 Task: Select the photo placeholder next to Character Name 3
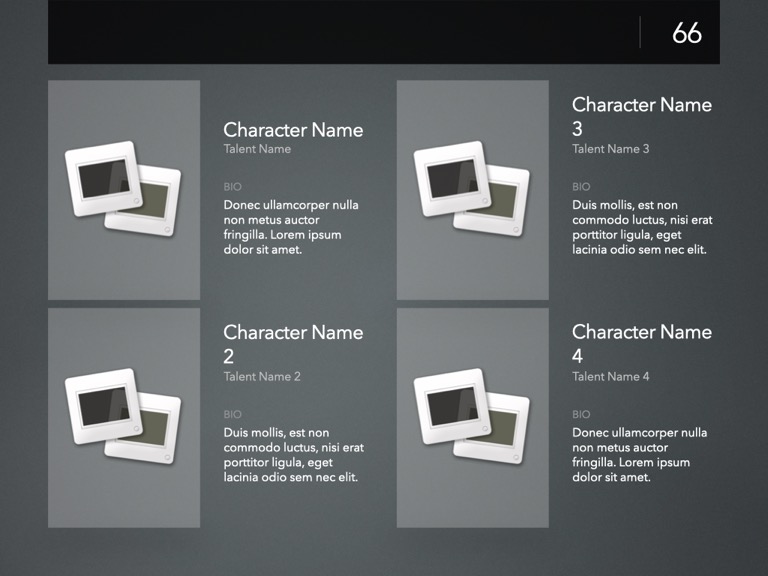point(472,190)
